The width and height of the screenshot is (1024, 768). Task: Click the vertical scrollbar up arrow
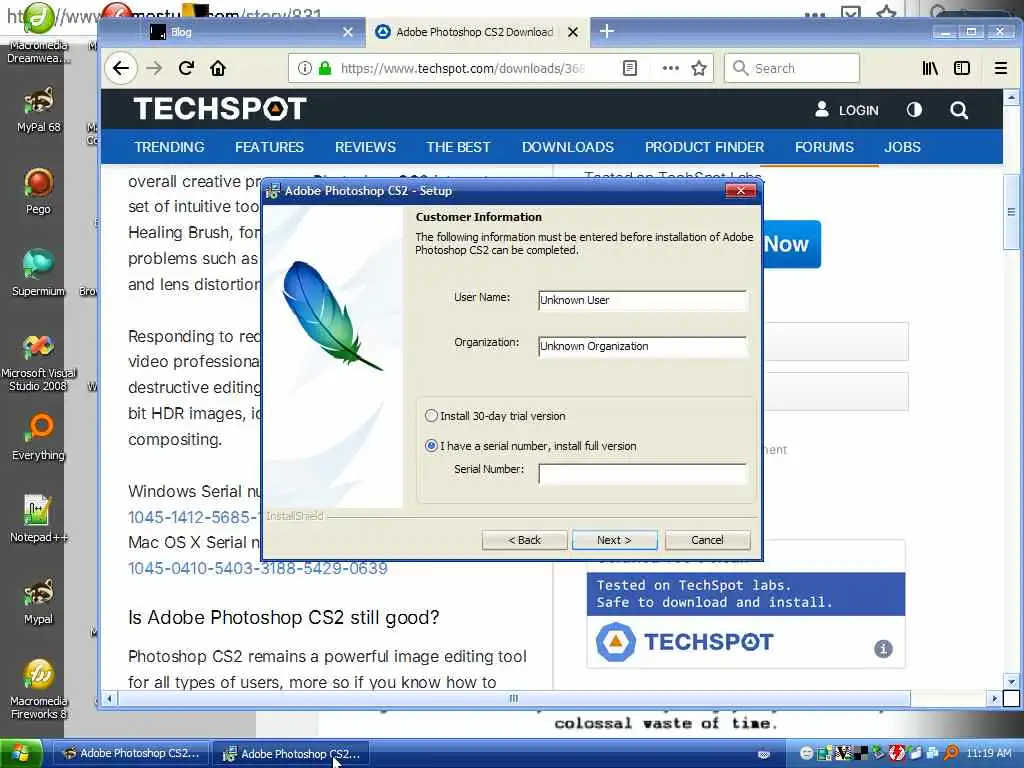[x=1011, y=98]
